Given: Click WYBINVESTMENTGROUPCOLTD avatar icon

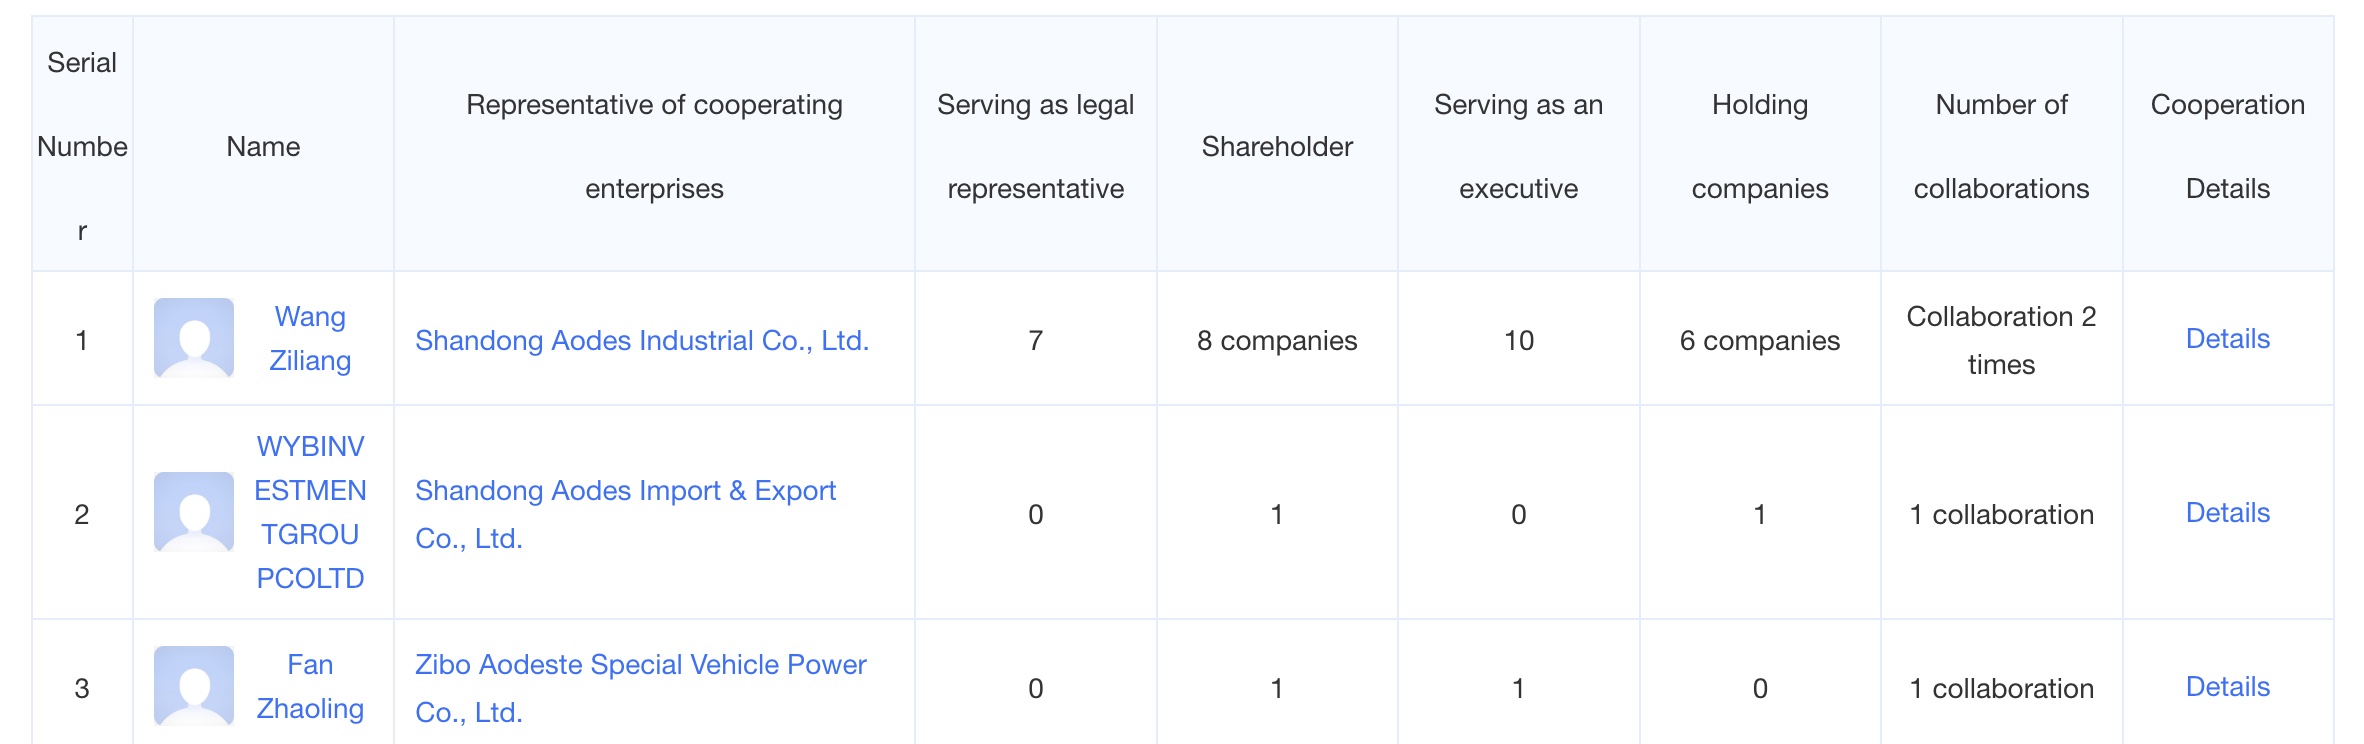Looking at the screenshot, I should click(x=194, y=512).
